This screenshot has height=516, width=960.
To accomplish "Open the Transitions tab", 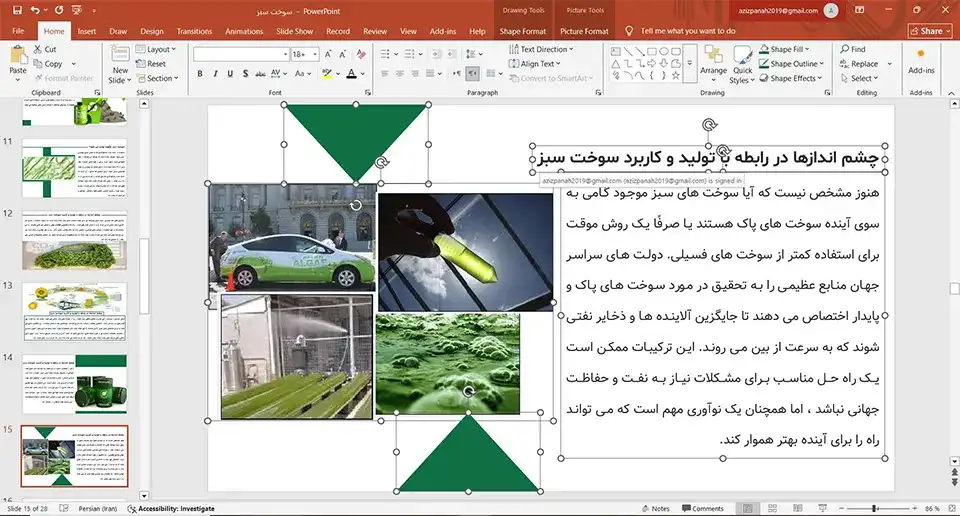I will [194, 31].
